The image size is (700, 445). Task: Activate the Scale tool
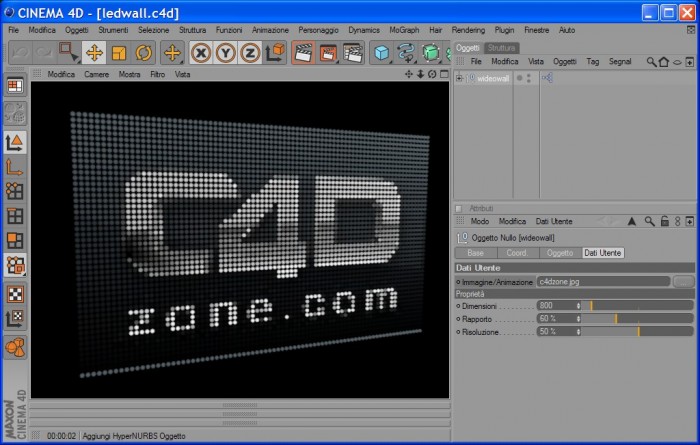point(119,53)
